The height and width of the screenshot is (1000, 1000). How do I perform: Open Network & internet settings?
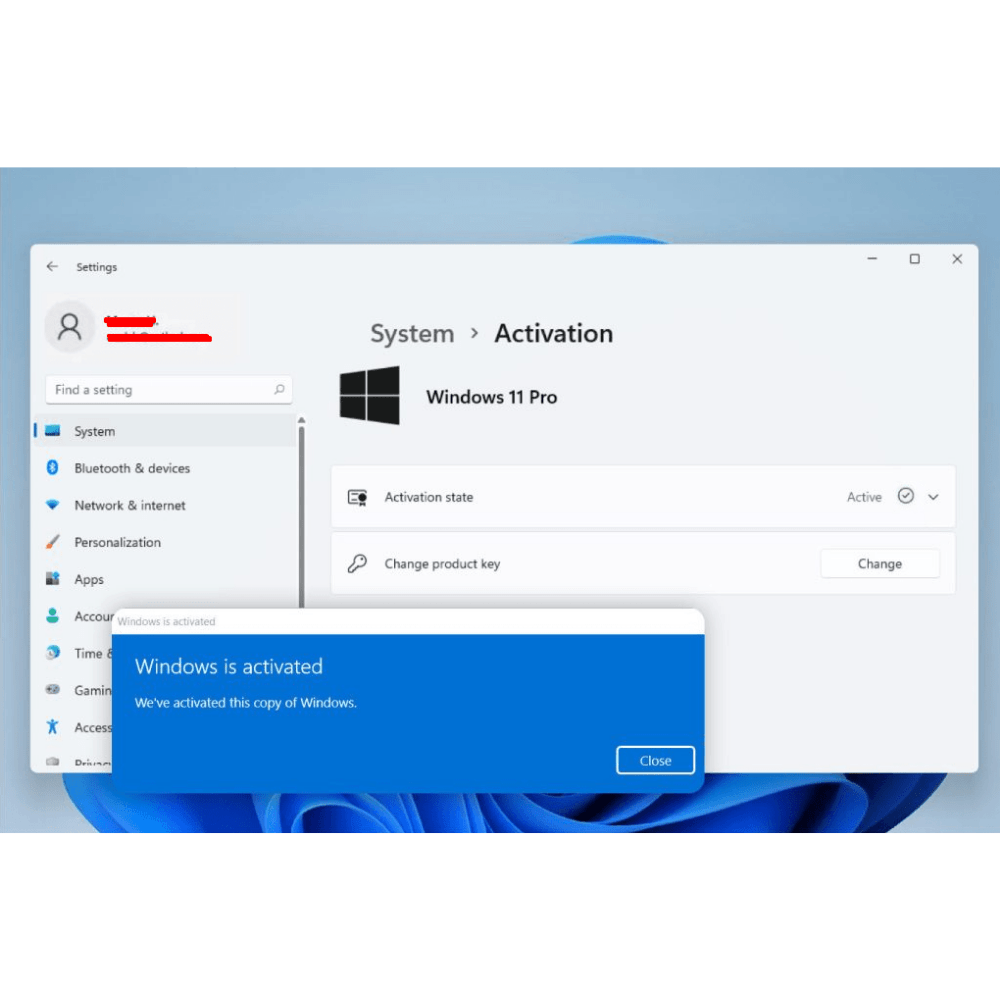pyautogui.click(x=166, y=504)
